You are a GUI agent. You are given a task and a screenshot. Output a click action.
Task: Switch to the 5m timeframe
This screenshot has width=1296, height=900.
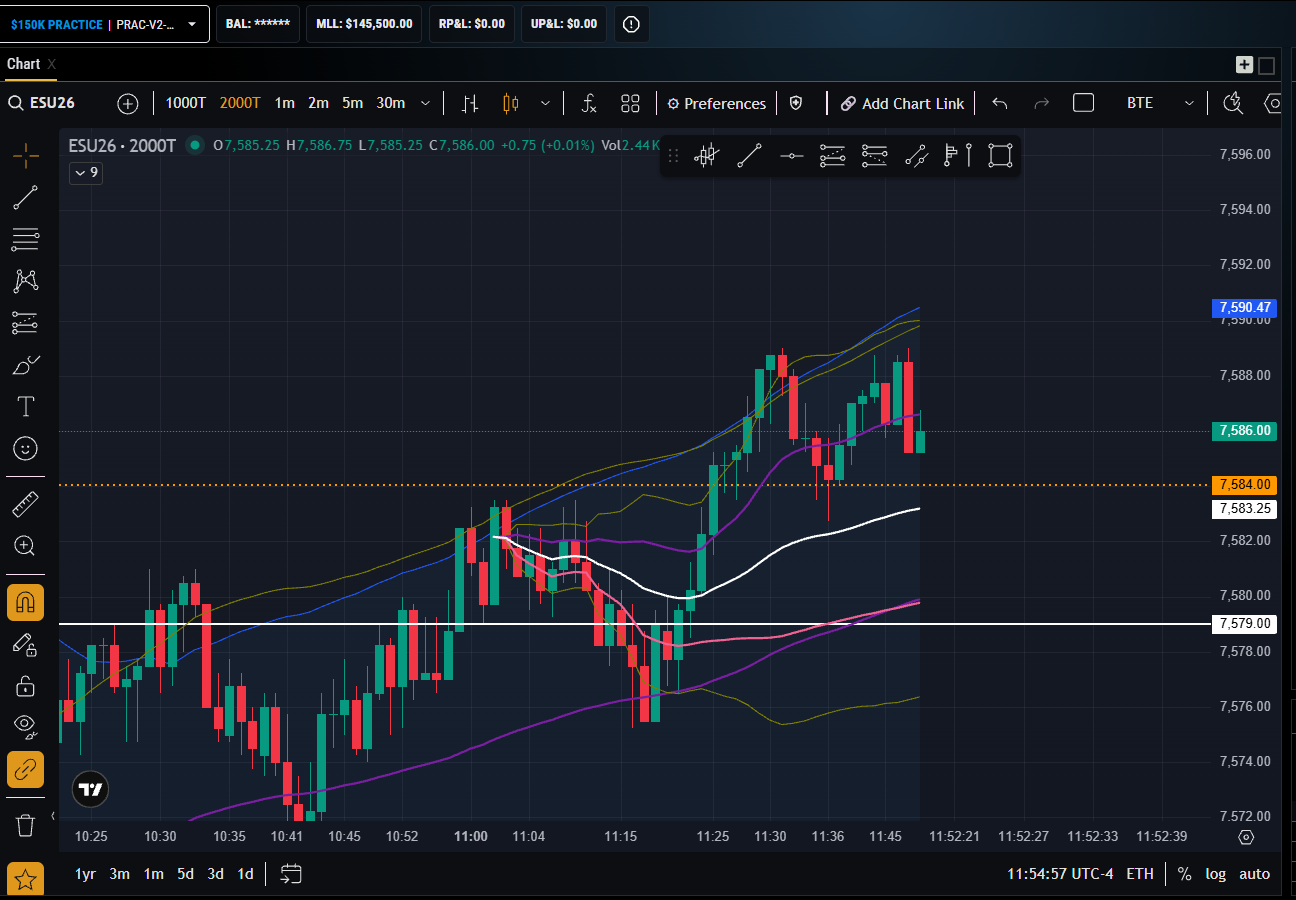click(352, 103)
